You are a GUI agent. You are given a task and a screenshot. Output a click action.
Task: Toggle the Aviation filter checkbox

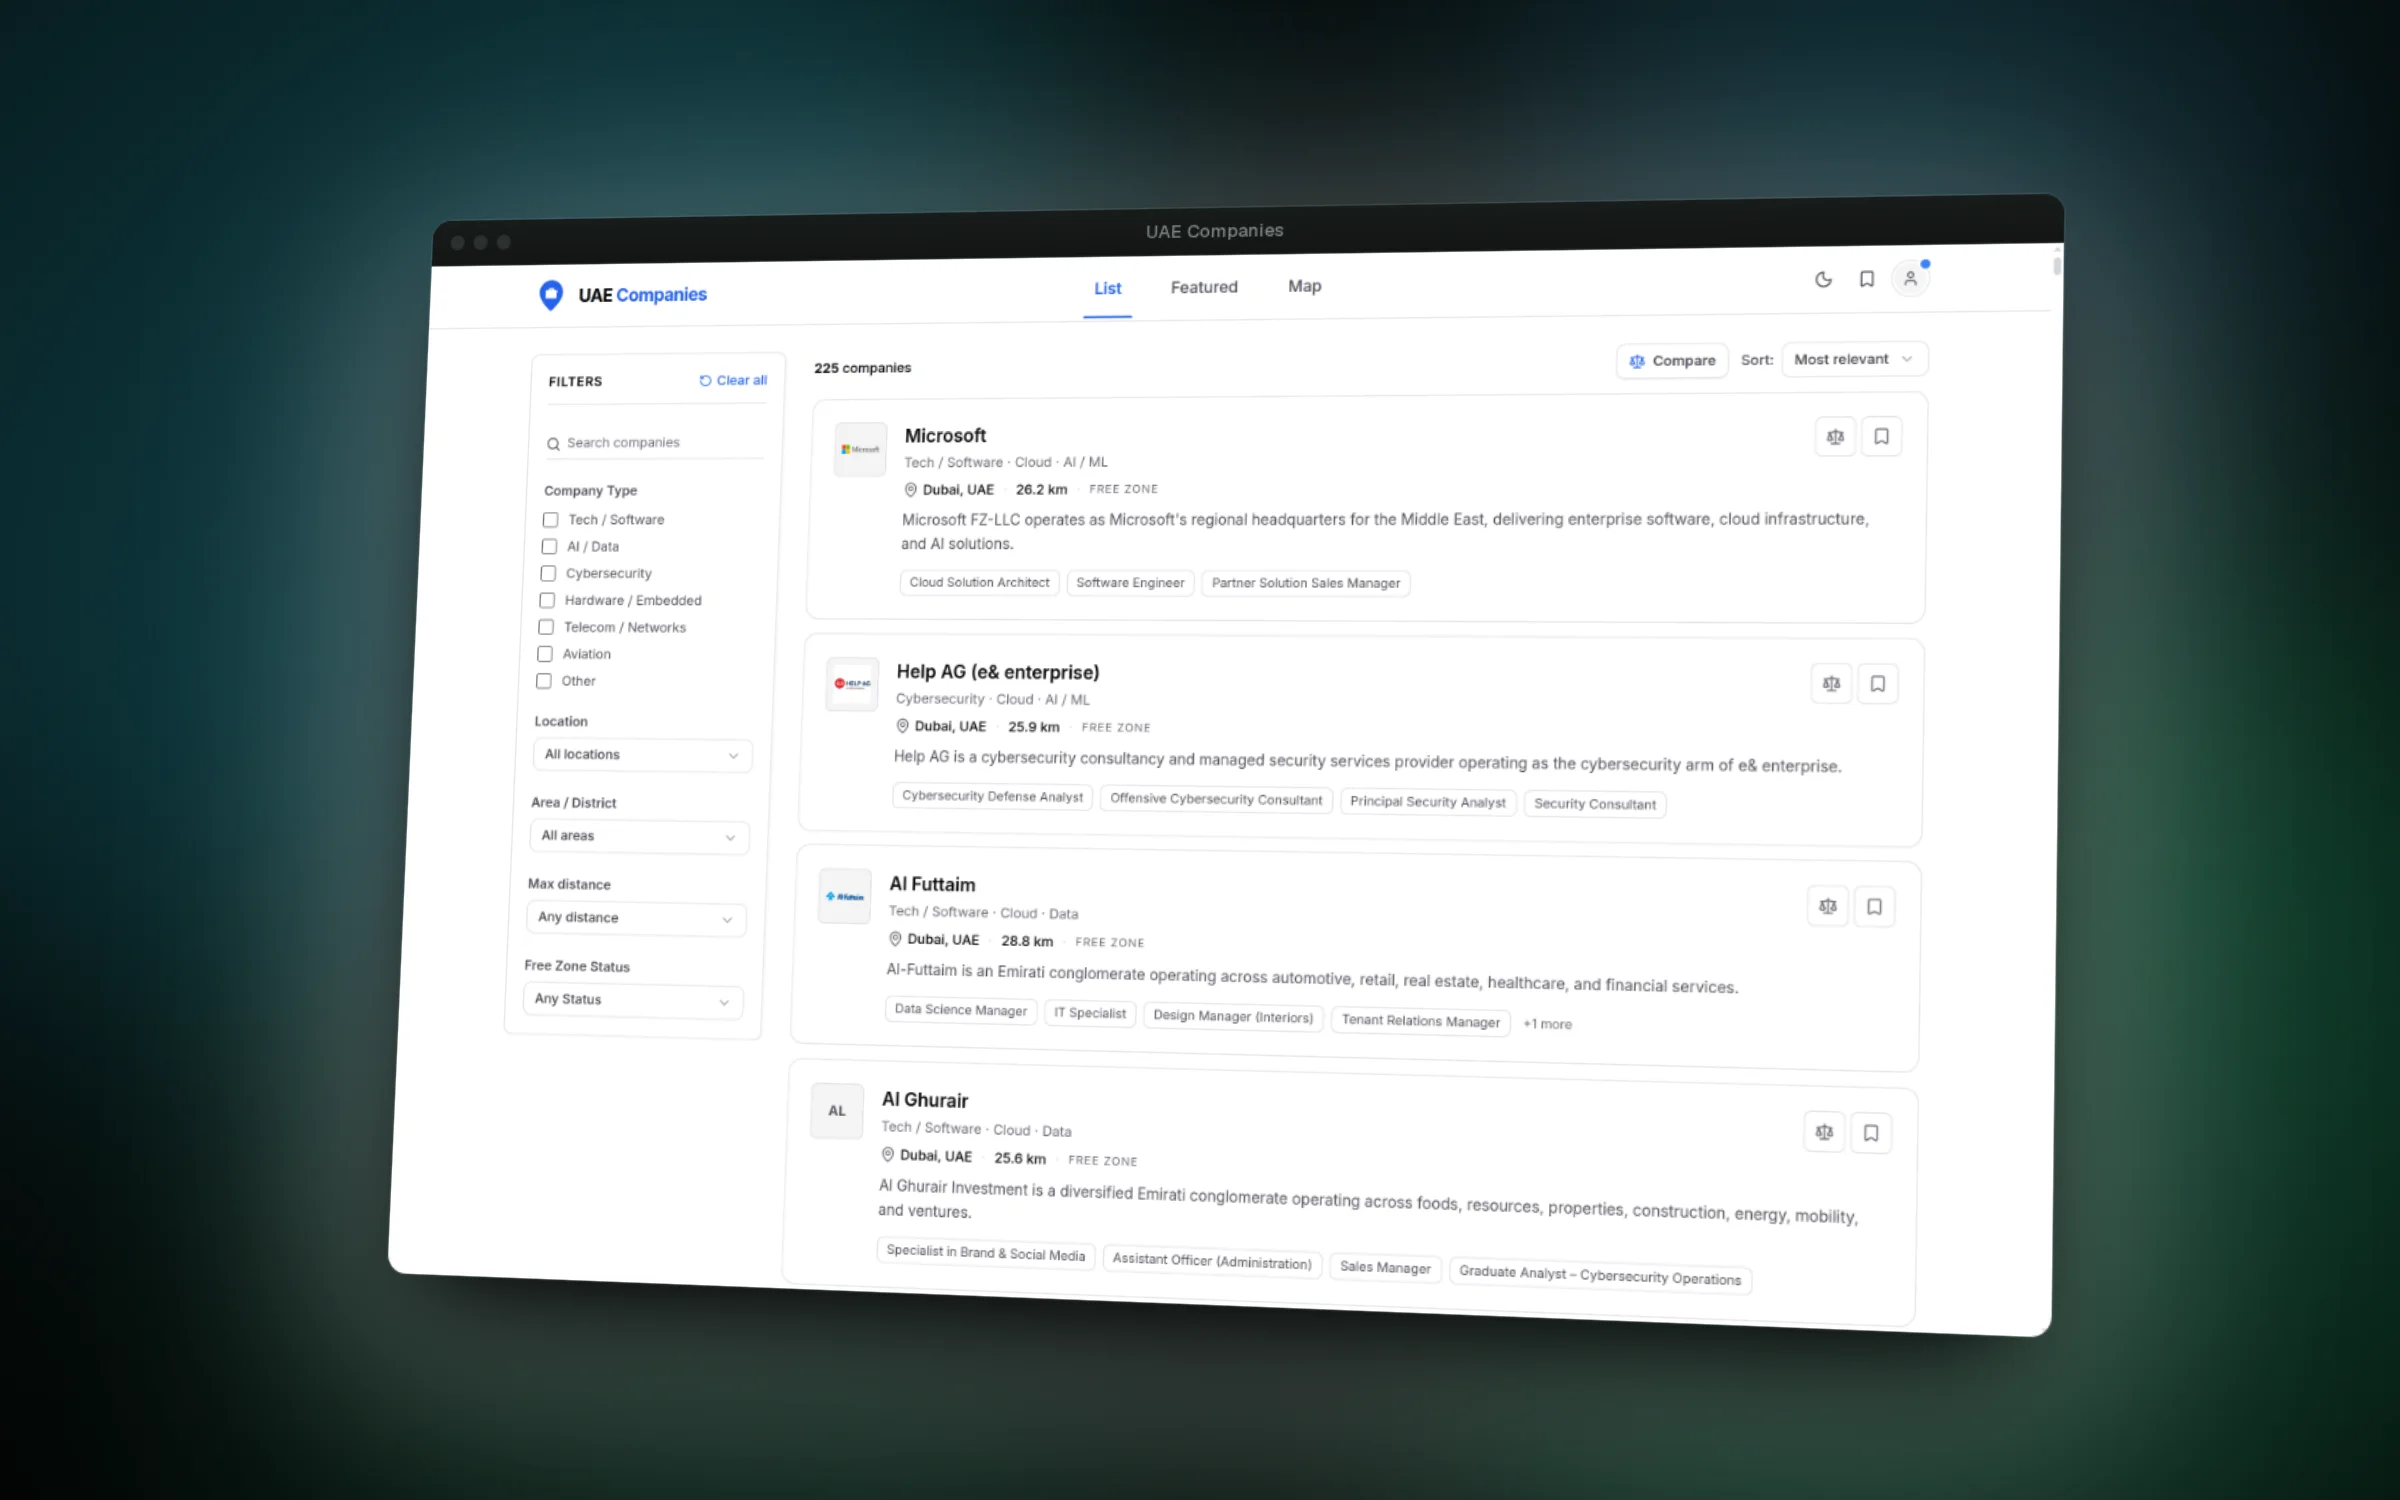click(545, 654)
